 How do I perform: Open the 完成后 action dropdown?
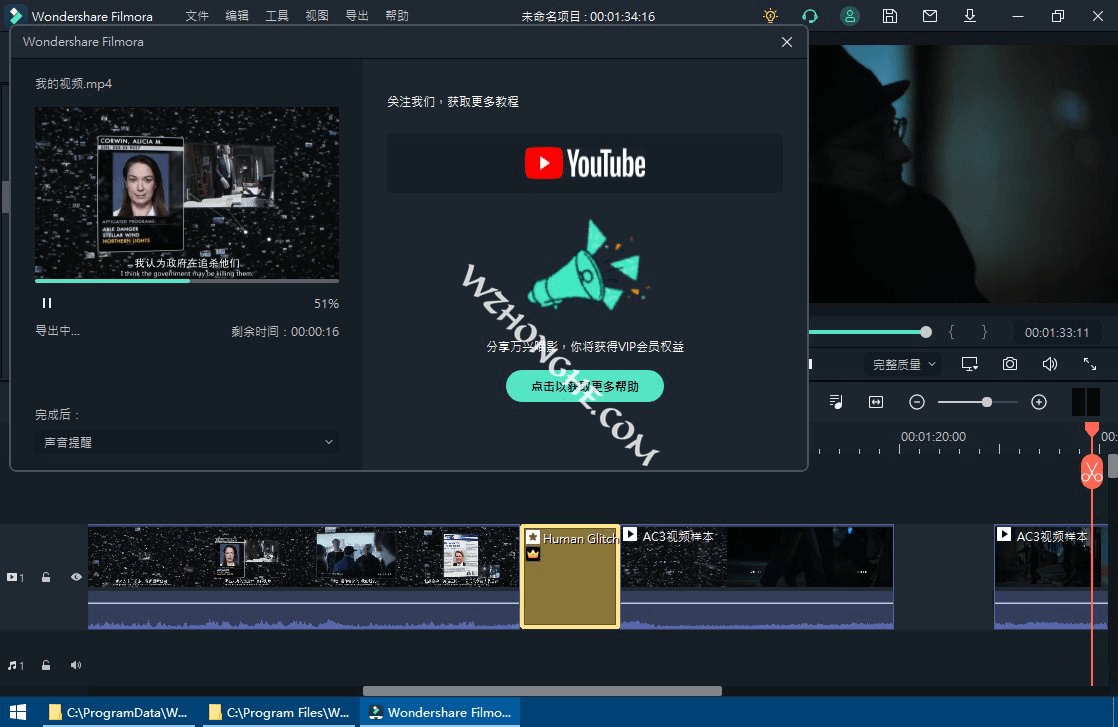(187, 441)
